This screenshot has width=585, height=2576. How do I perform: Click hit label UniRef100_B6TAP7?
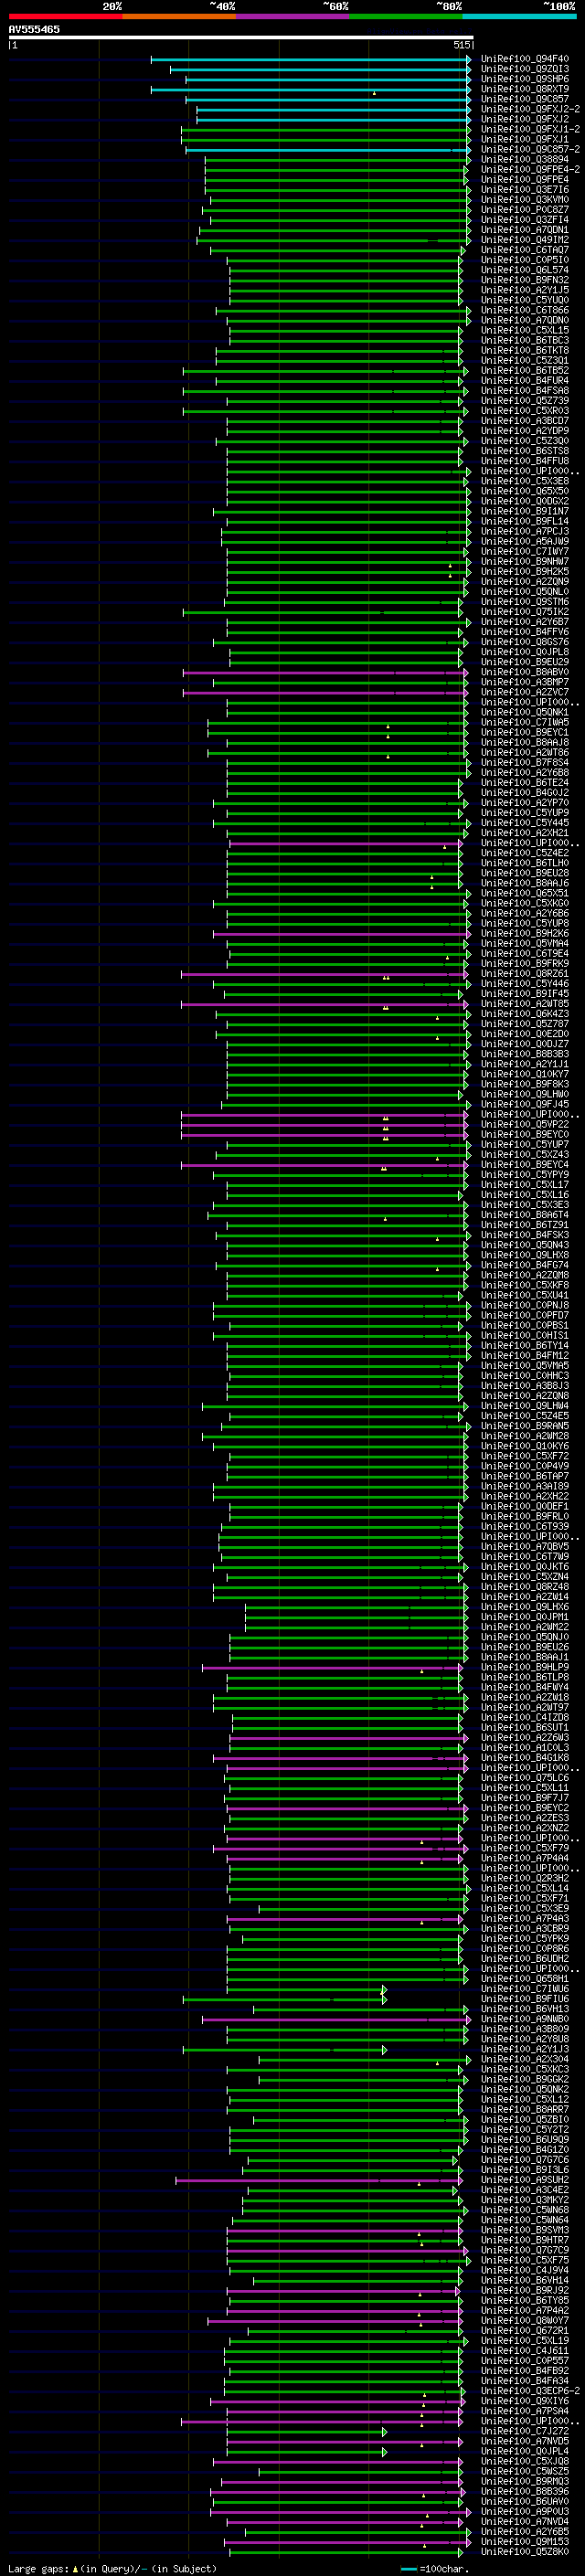point(525,1476)
